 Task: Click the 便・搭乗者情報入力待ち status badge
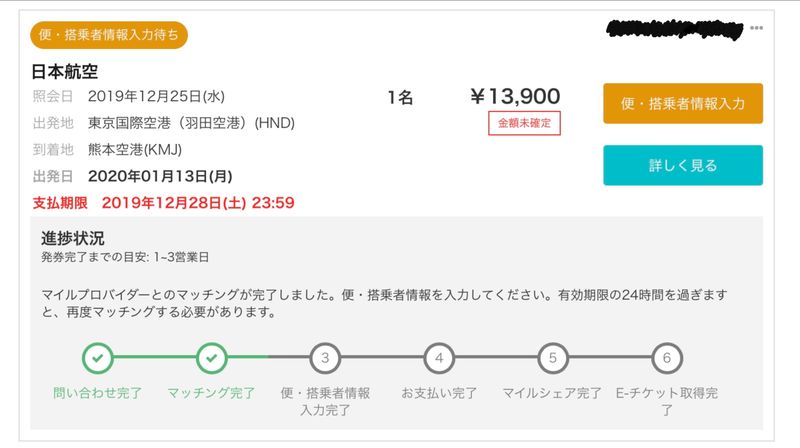tap(110, 35)
